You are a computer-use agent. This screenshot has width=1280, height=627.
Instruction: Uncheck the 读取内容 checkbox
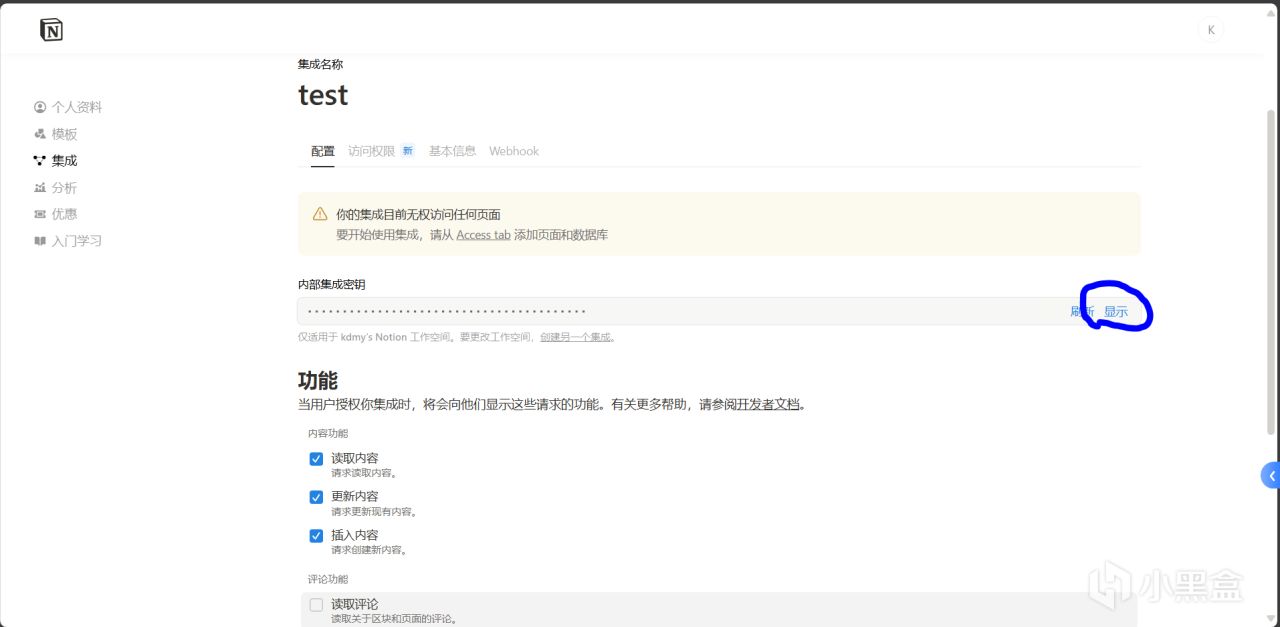point(316,459)
